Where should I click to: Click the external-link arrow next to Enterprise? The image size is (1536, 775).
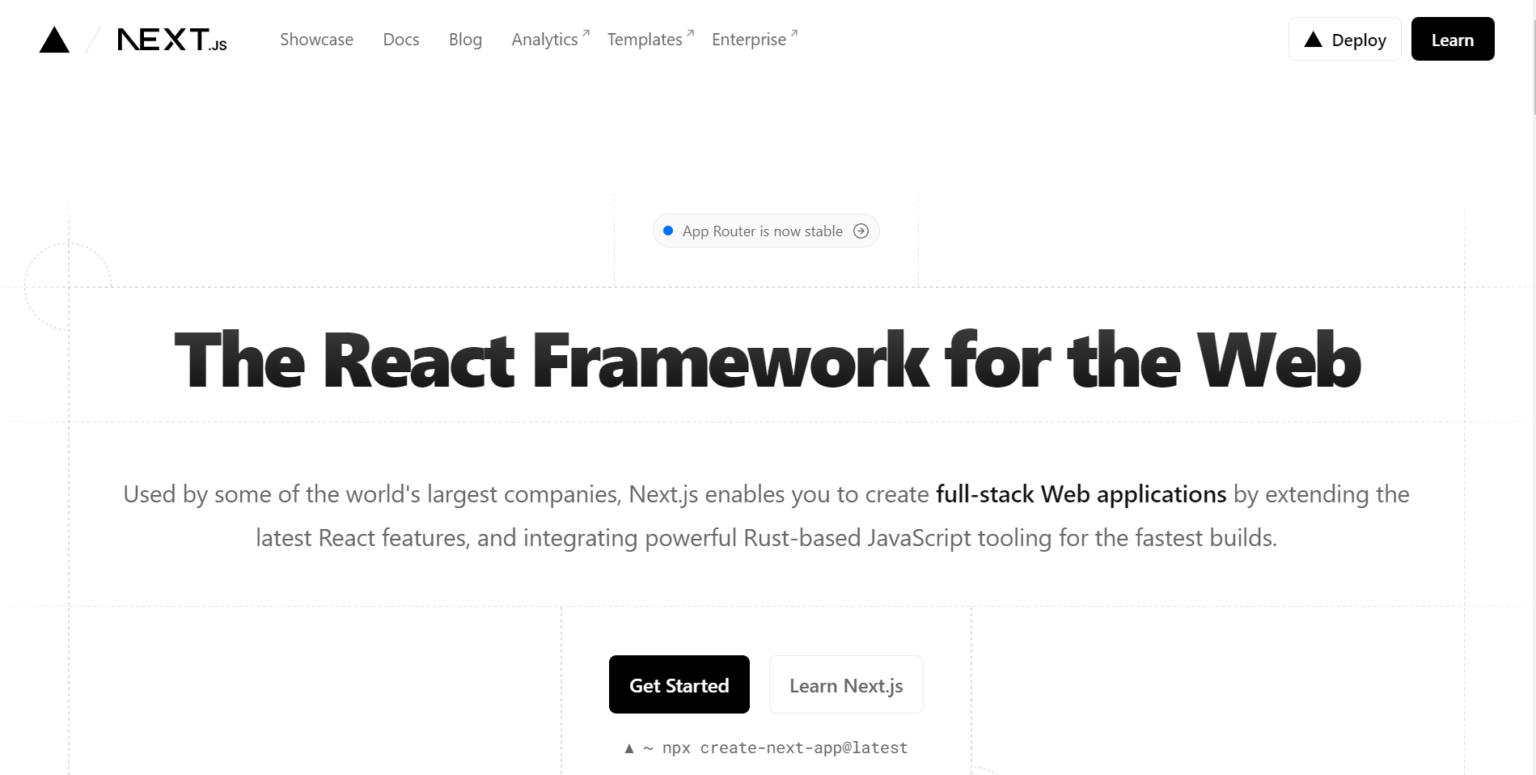coord(795,31)
